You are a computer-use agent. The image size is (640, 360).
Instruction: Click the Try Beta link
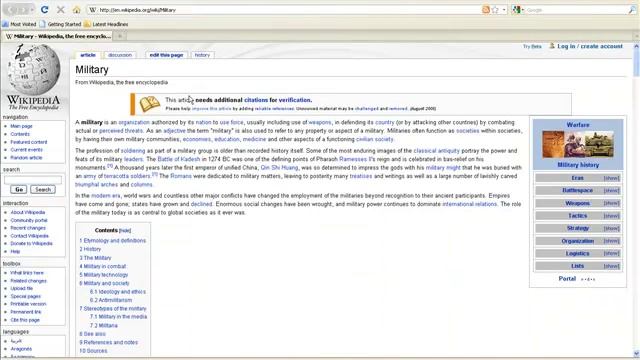[532, 47]
